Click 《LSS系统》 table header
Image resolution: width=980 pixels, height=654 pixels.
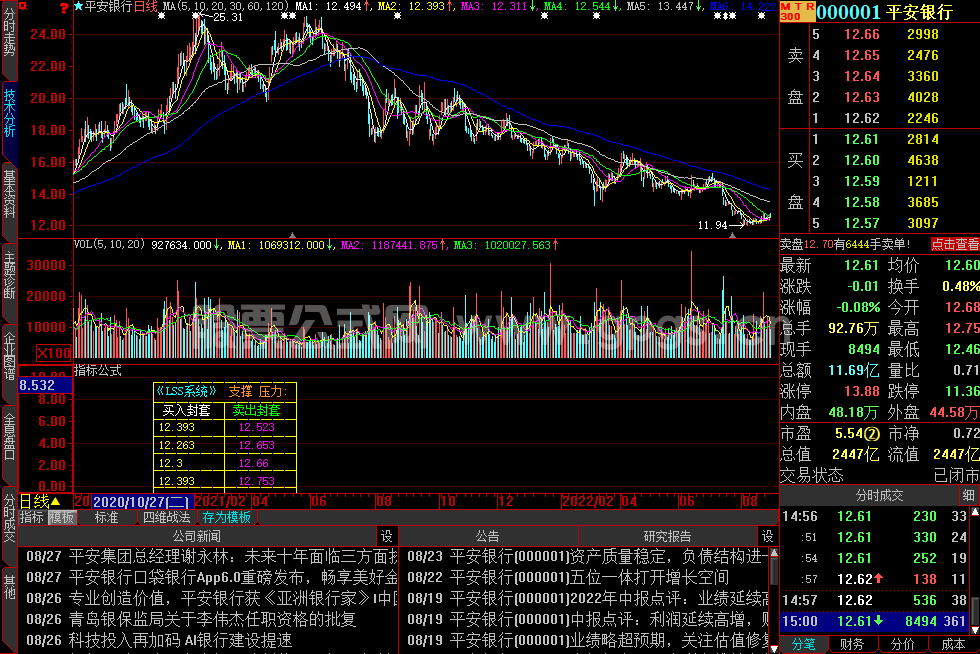point(186,391)
